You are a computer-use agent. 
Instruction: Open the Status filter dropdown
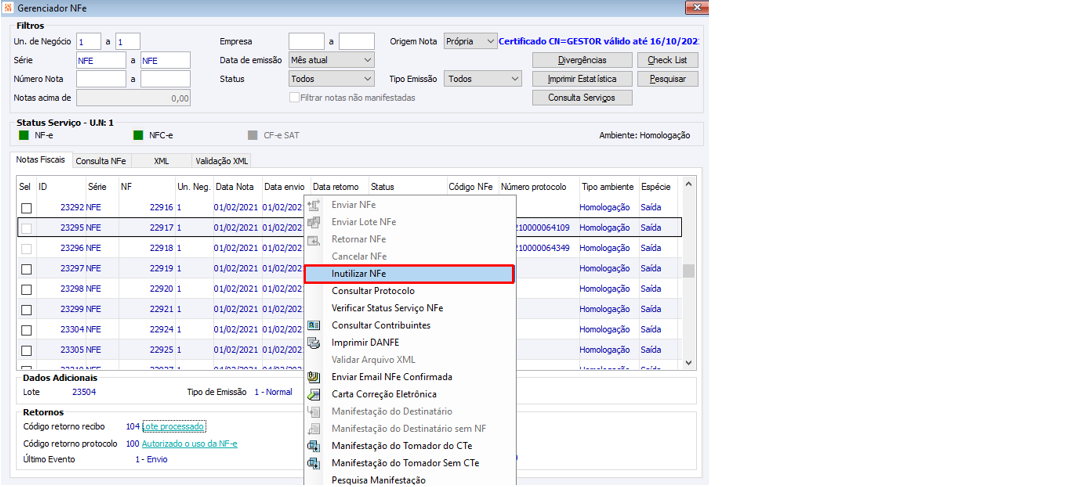click(x=331, y=79)
